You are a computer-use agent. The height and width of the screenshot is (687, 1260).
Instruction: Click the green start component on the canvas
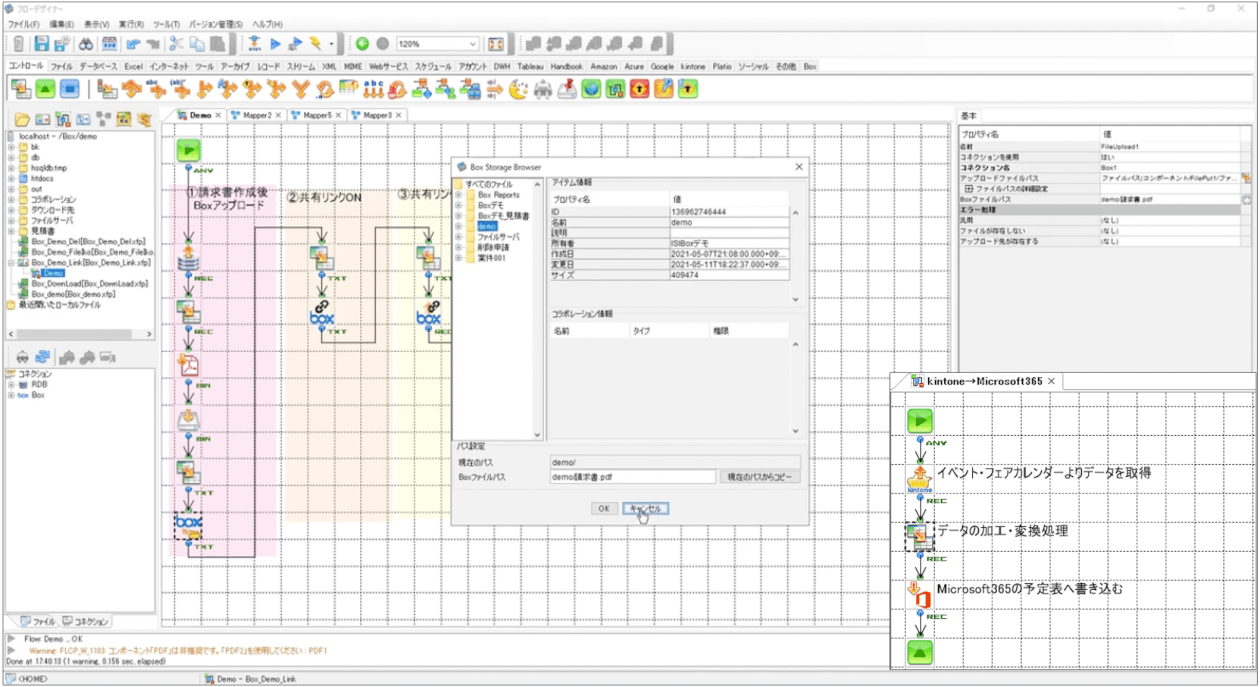[x=188, y=149]
